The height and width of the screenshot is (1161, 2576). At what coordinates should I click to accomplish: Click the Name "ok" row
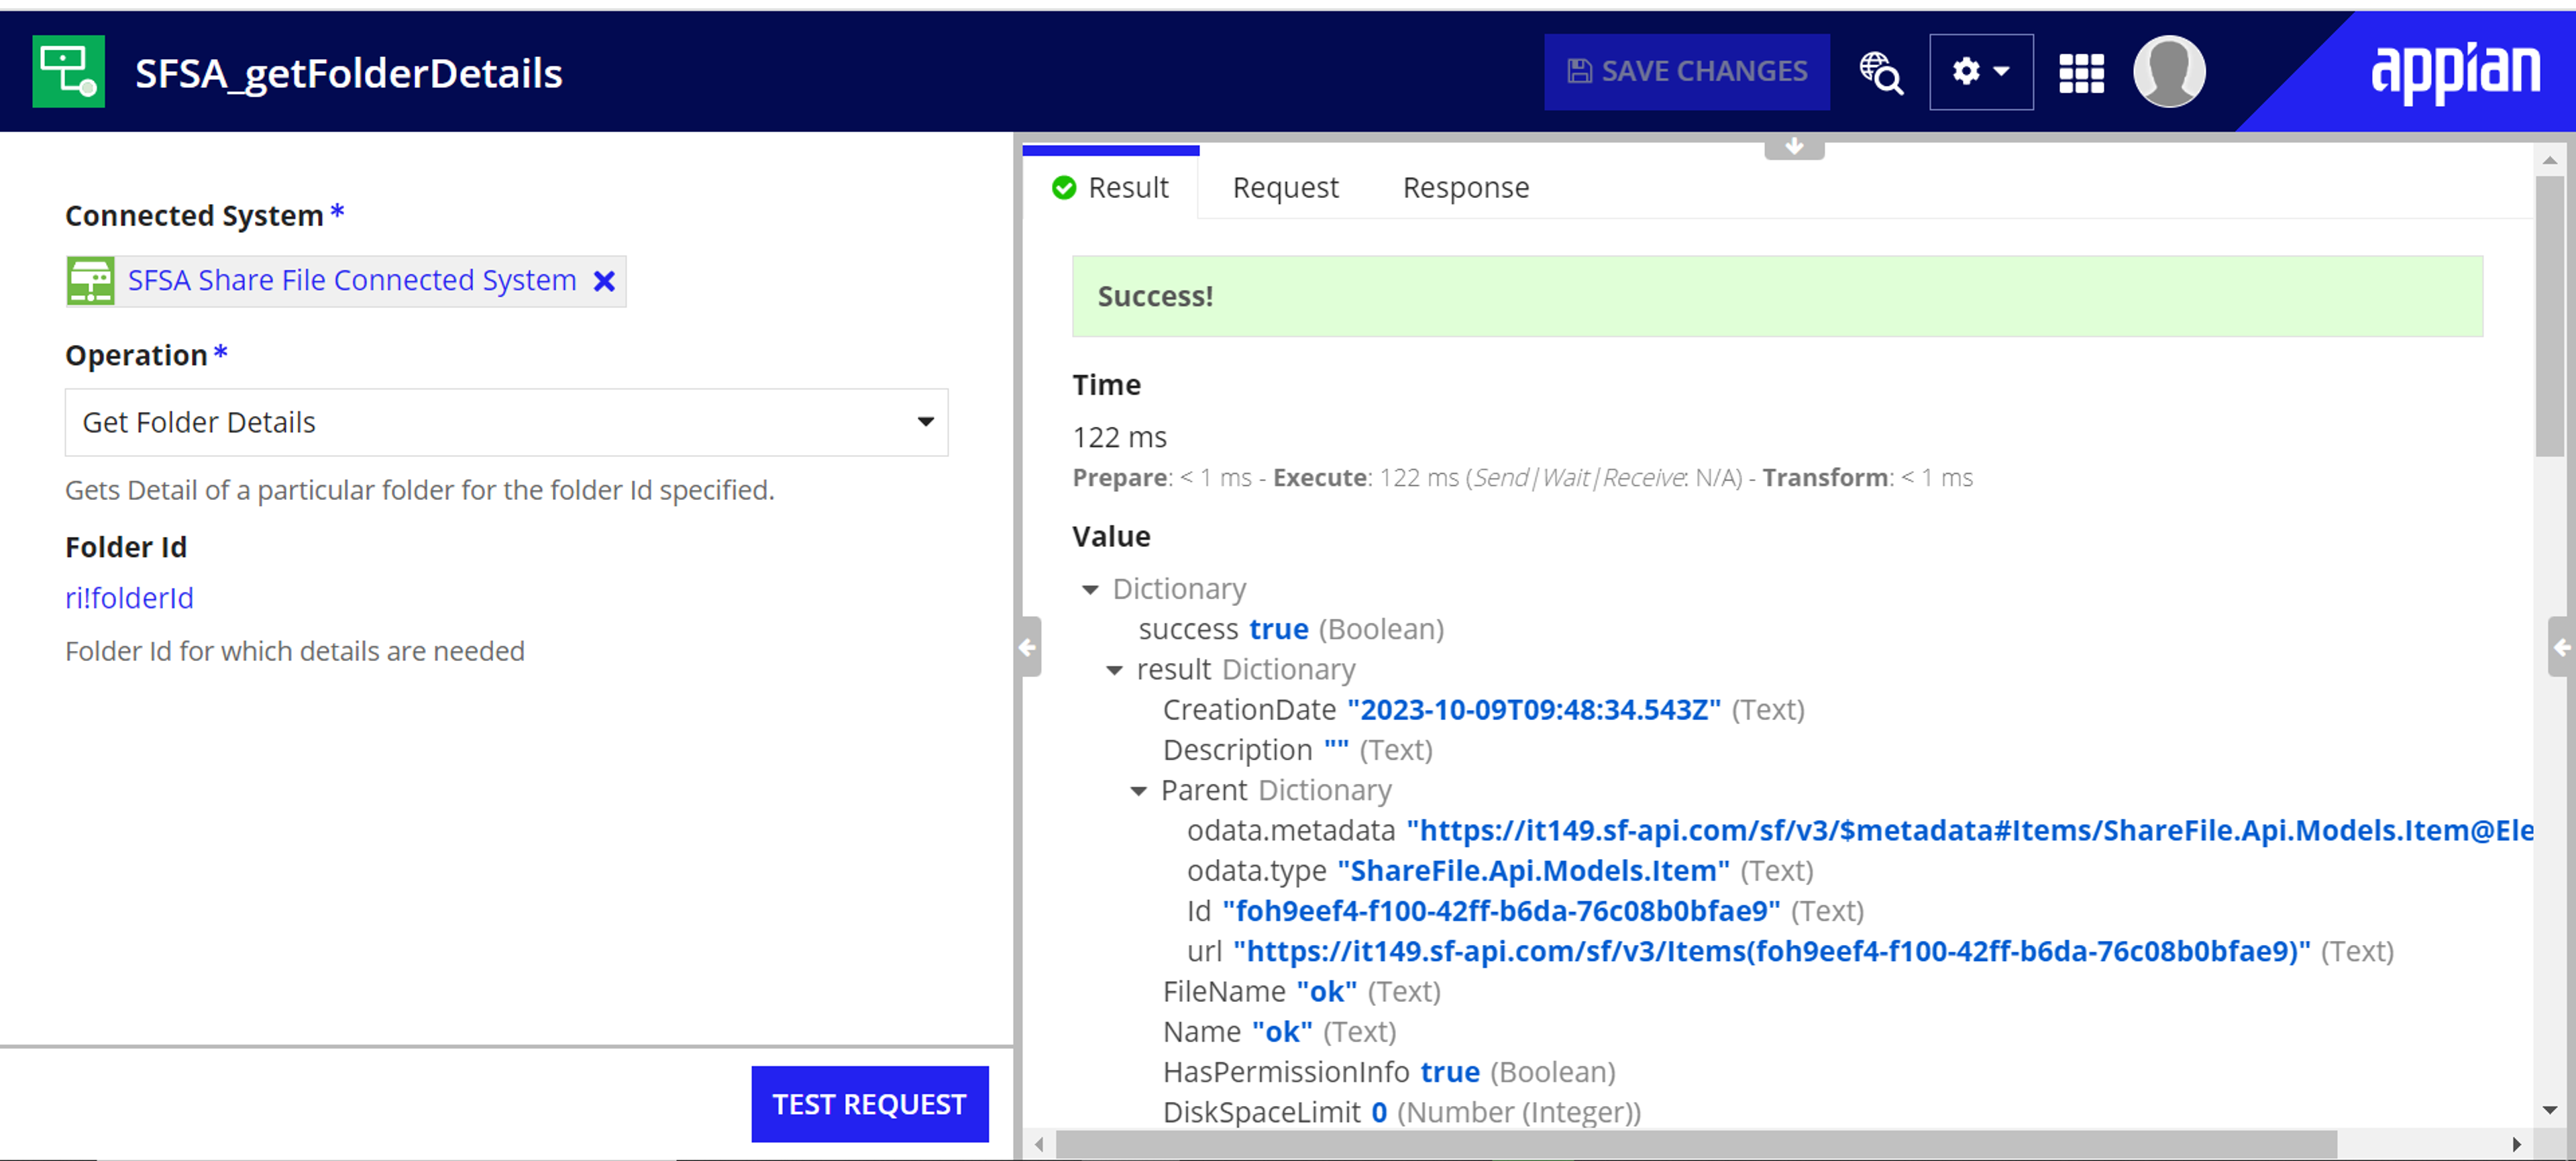1279,1032
